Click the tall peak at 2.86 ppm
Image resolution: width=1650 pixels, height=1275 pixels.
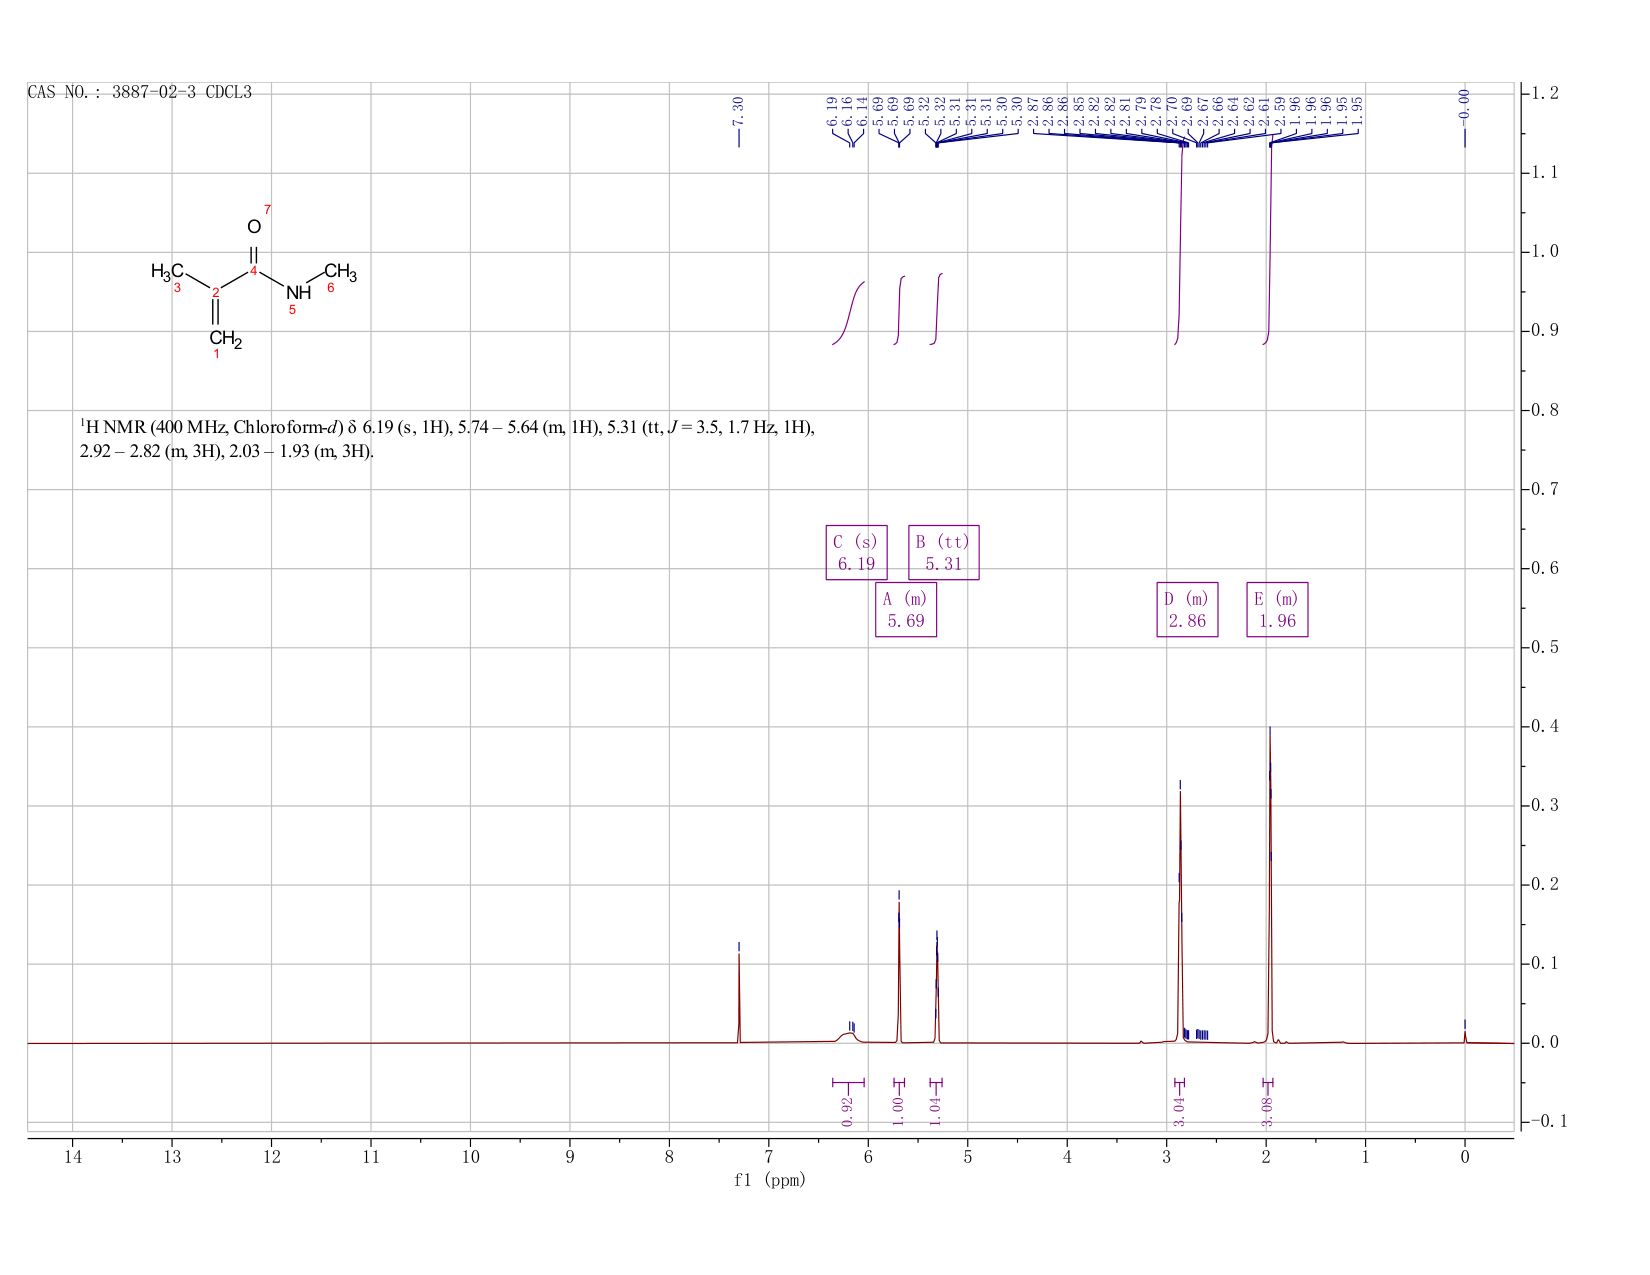click(1180, 915)
